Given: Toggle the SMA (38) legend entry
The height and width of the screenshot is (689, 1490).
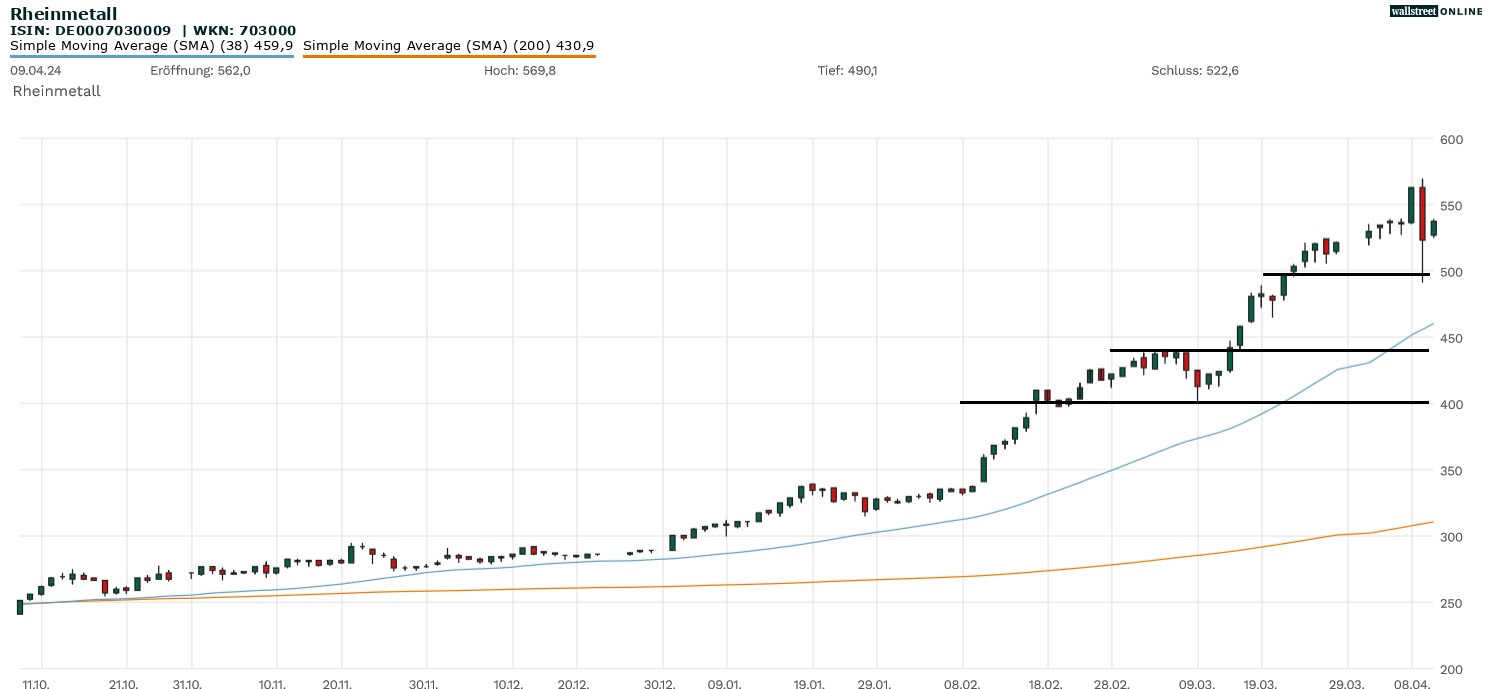Looking at the screenshot, I should tap(152, 46).
